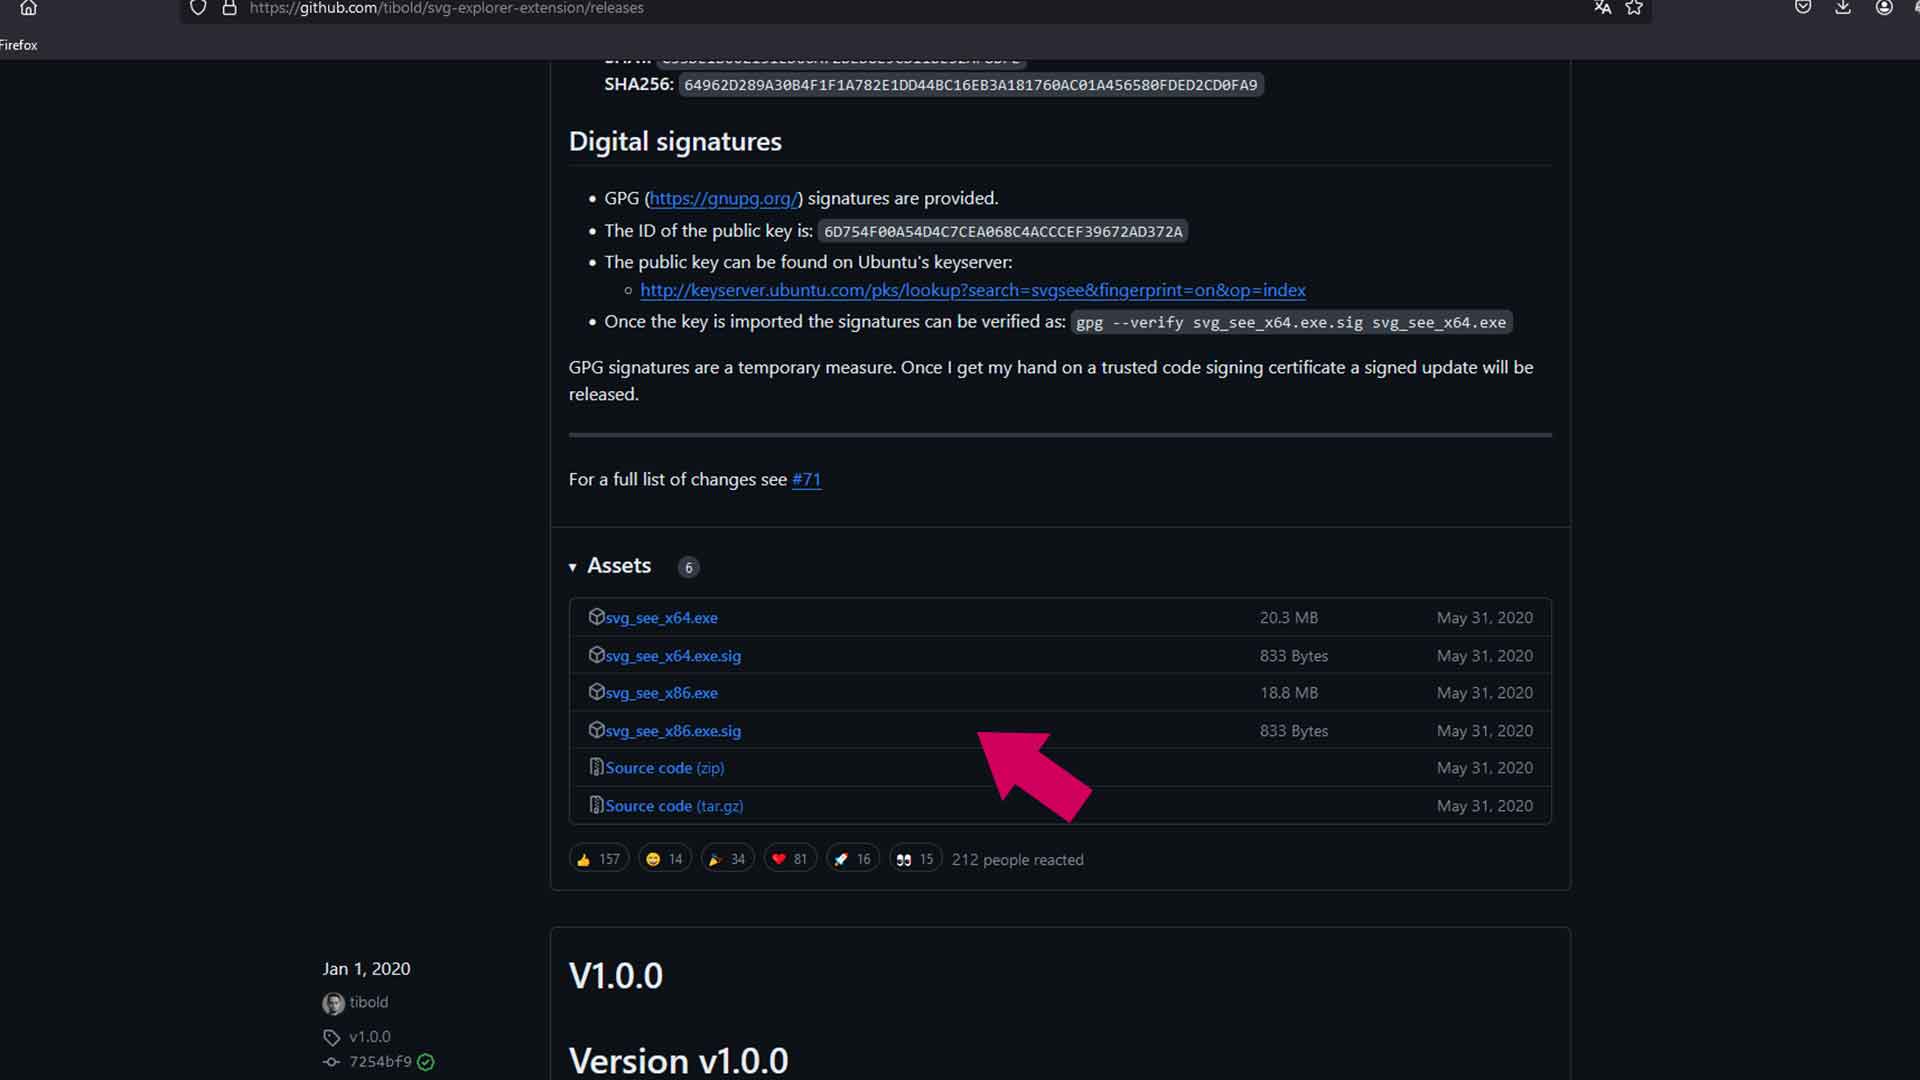Click the gpg --verify command text
The width and height of the screenshot is (1920, 1080).
[x=1291, y=322]
